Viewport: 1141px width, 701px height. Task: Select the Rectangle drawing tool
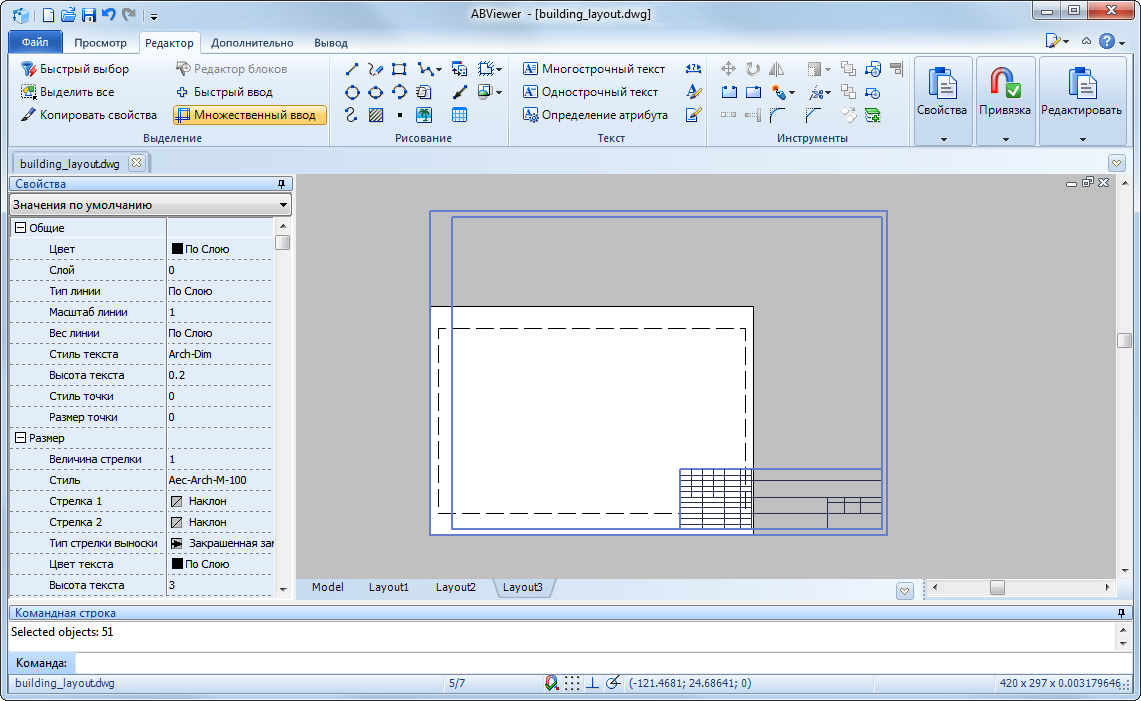click(x=399, y=69)
